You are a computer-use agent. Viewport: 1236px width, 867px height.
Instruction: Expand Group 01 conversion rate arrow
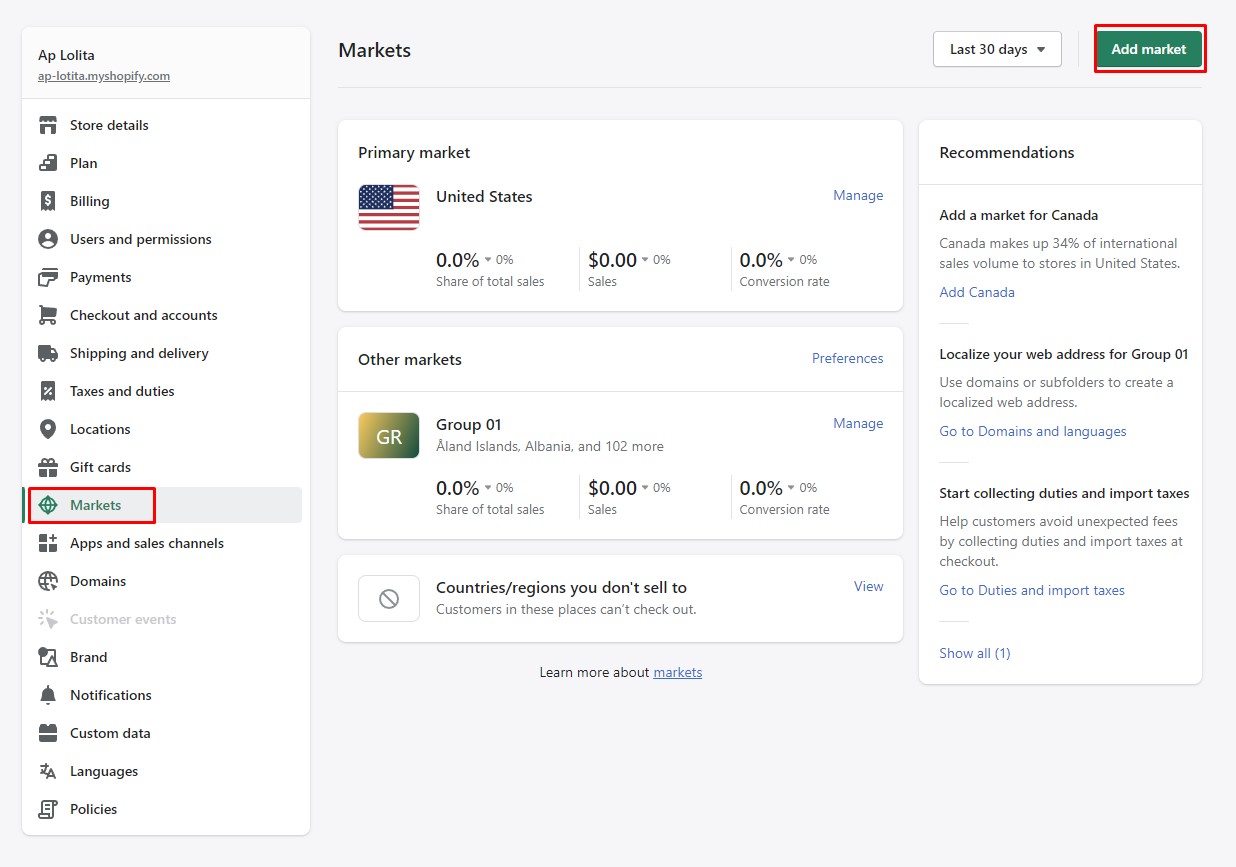click(x=793, y=488)
